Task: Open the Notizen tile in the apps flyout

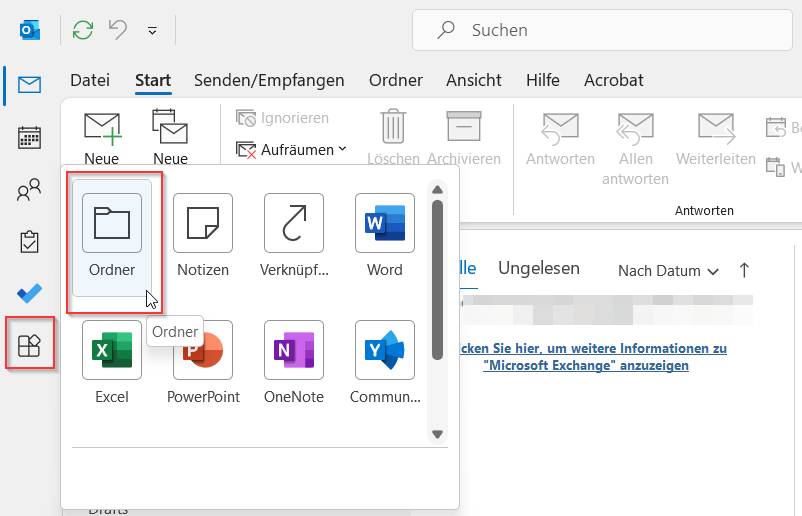Action: coord(203,235)
